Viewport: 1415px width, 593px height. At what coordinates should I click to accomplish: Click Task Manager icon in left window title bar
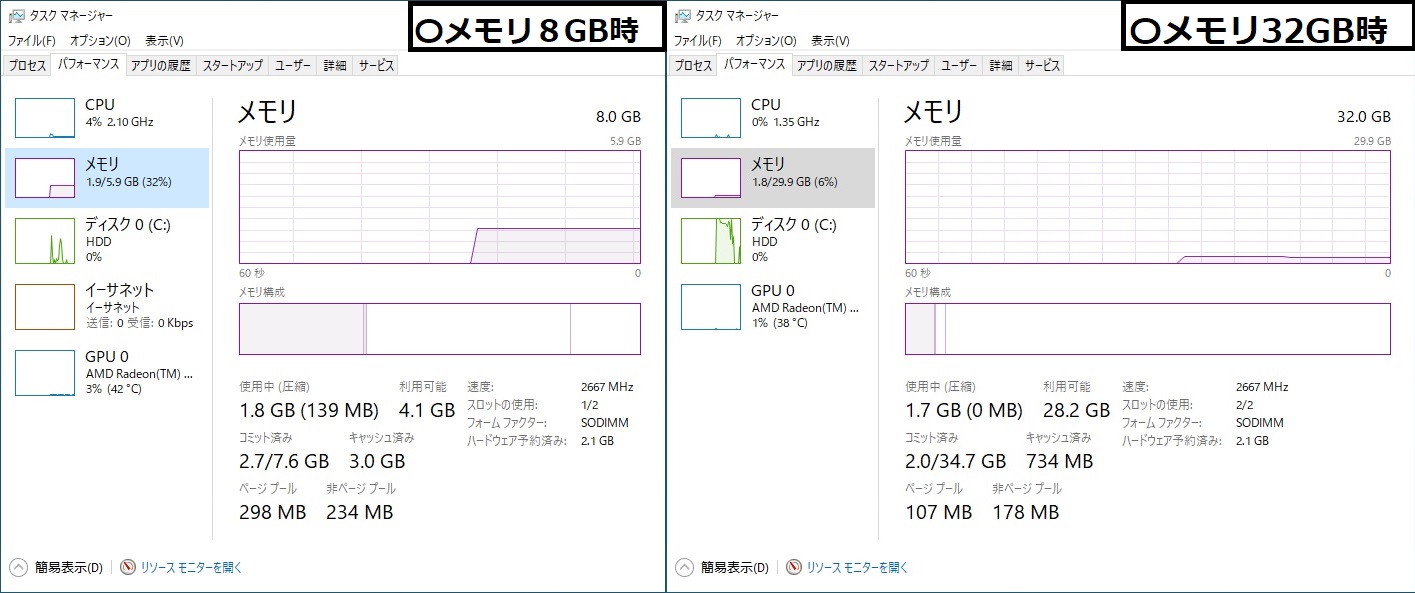(16, 16)
